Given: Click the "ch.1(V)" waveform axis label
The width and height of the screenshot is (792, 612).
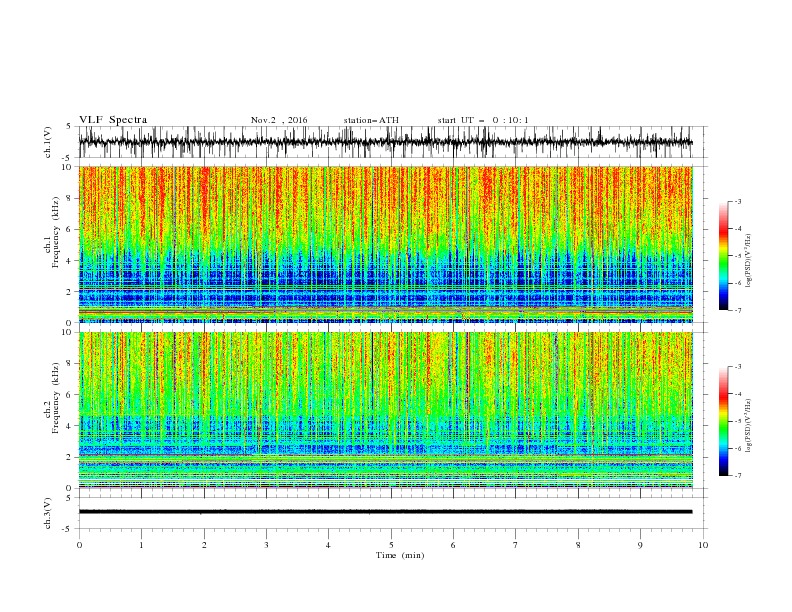Looking at the screenshot, I should (x=47, y=142).
